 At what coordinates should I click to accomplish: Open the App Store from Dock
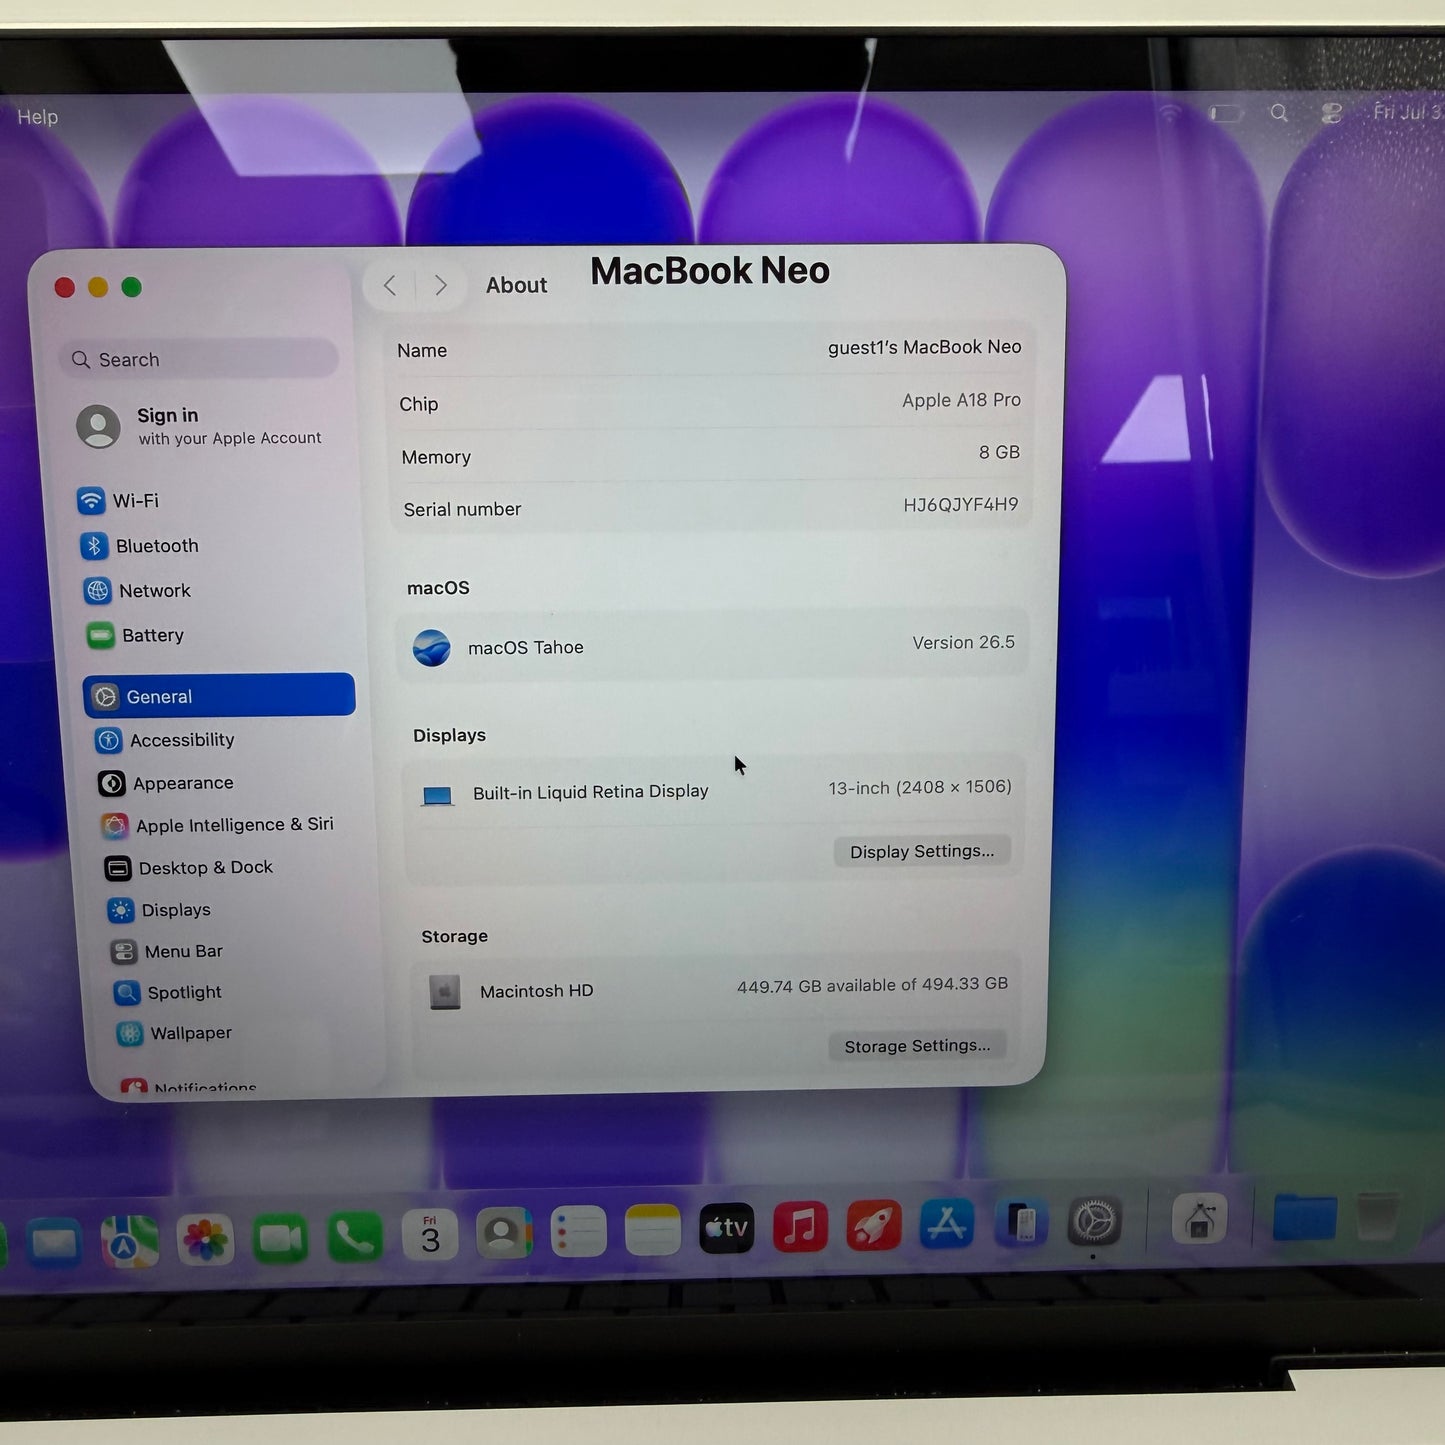[947, 1224]
